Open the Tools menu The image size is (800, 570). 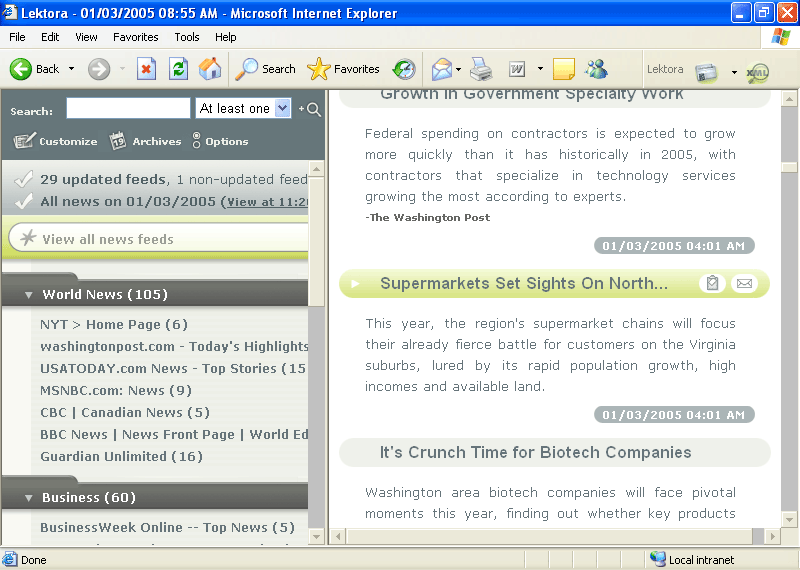coord(187,37)
